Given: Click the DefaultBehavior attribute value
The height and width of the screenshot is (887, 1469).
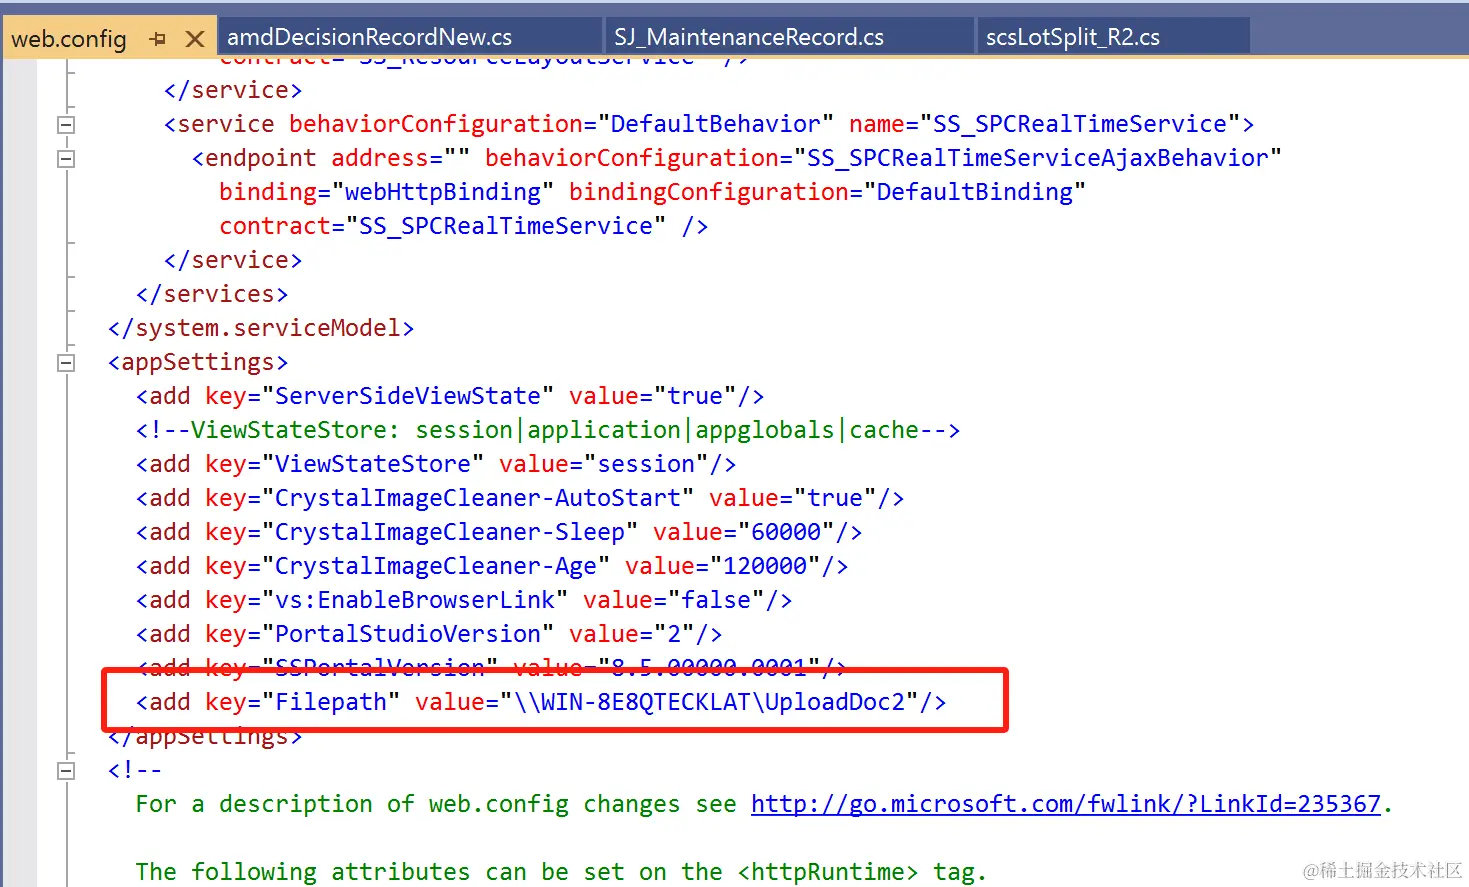Looking at the screenshot, I should [716, 124].
